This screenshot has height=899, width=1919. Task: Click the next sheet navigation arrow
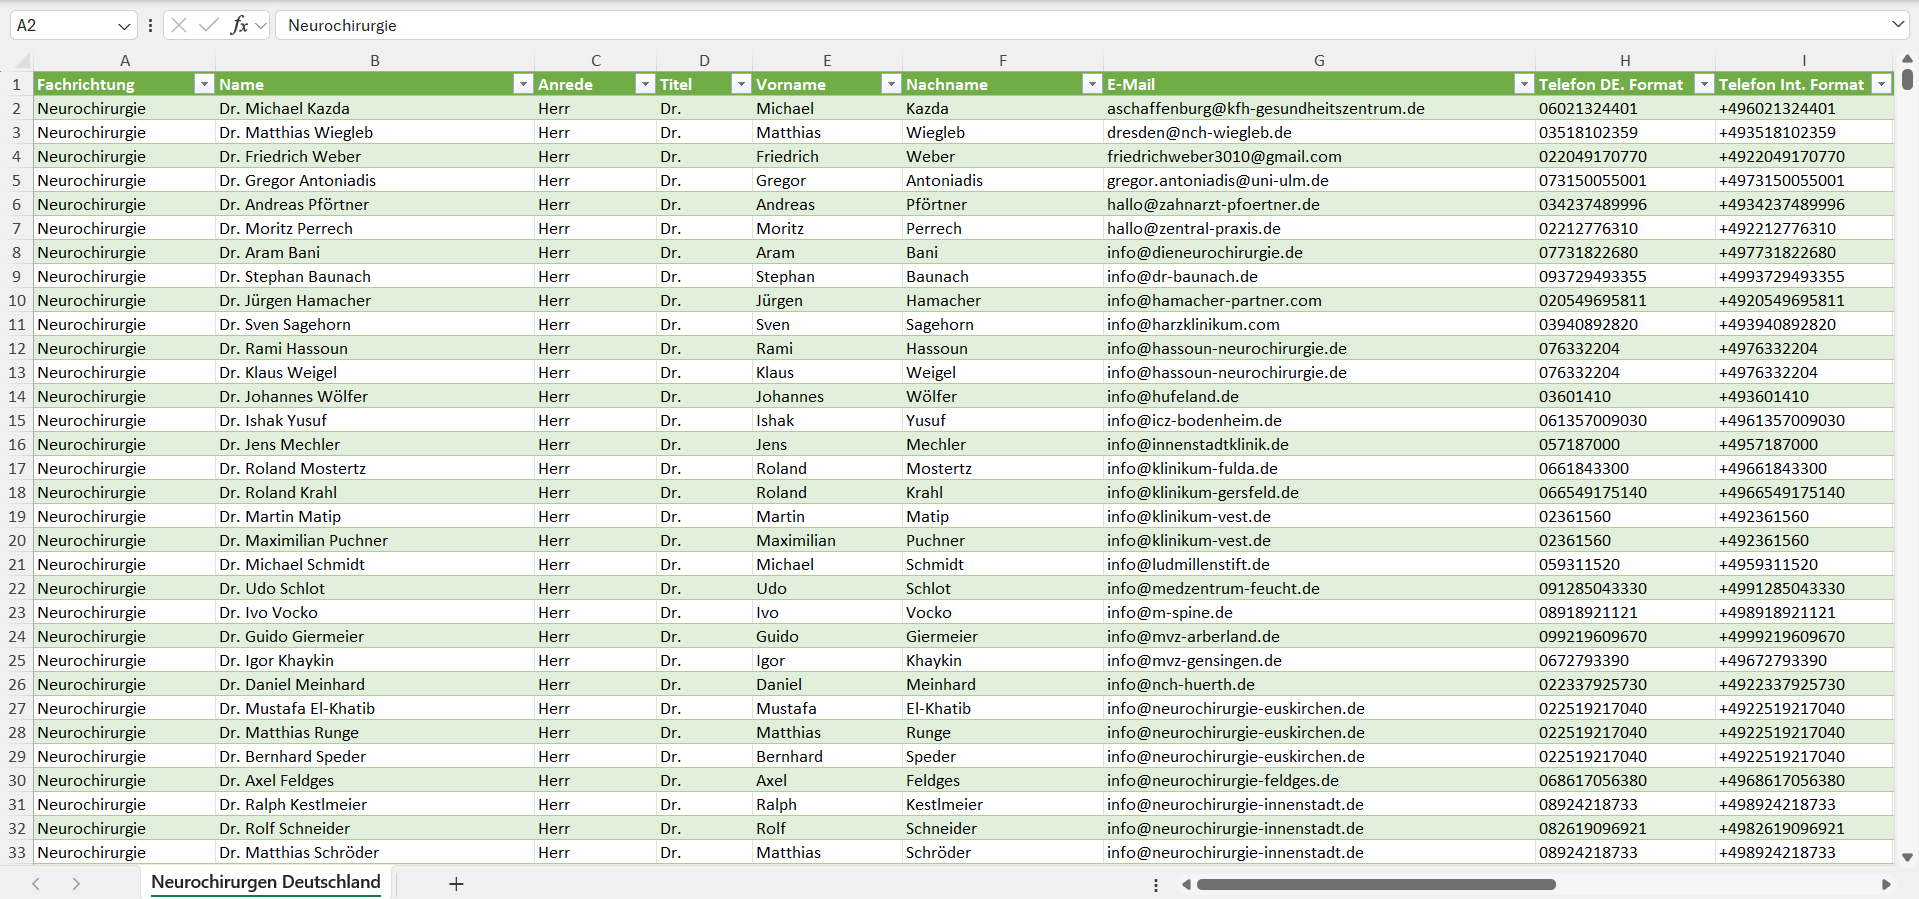pos(76,884)
